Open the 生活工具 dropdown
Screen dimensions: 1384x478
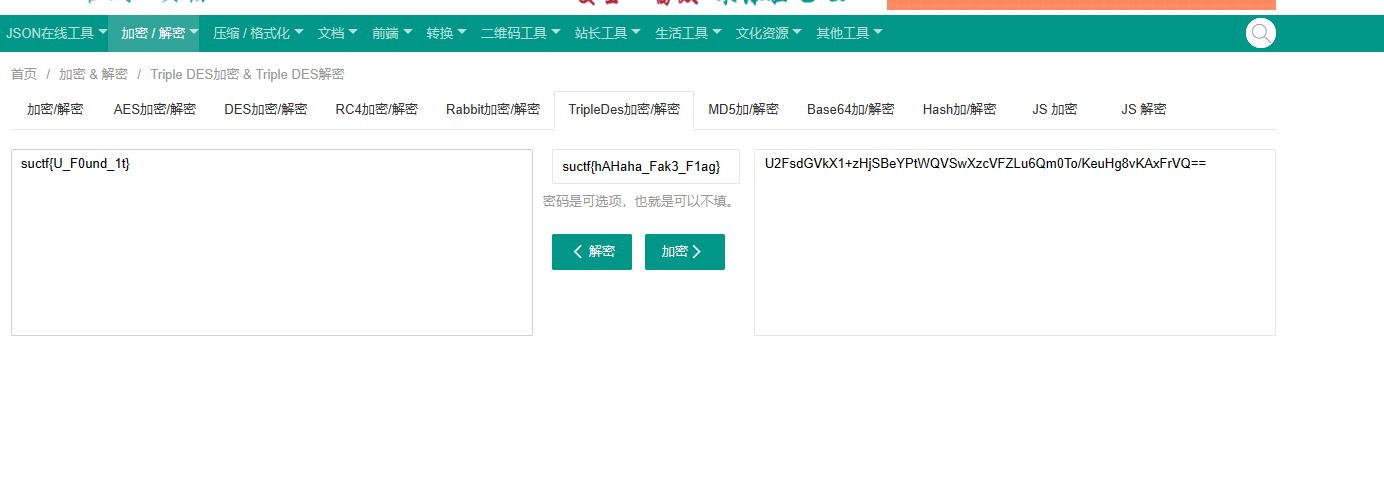coord(688,33)
